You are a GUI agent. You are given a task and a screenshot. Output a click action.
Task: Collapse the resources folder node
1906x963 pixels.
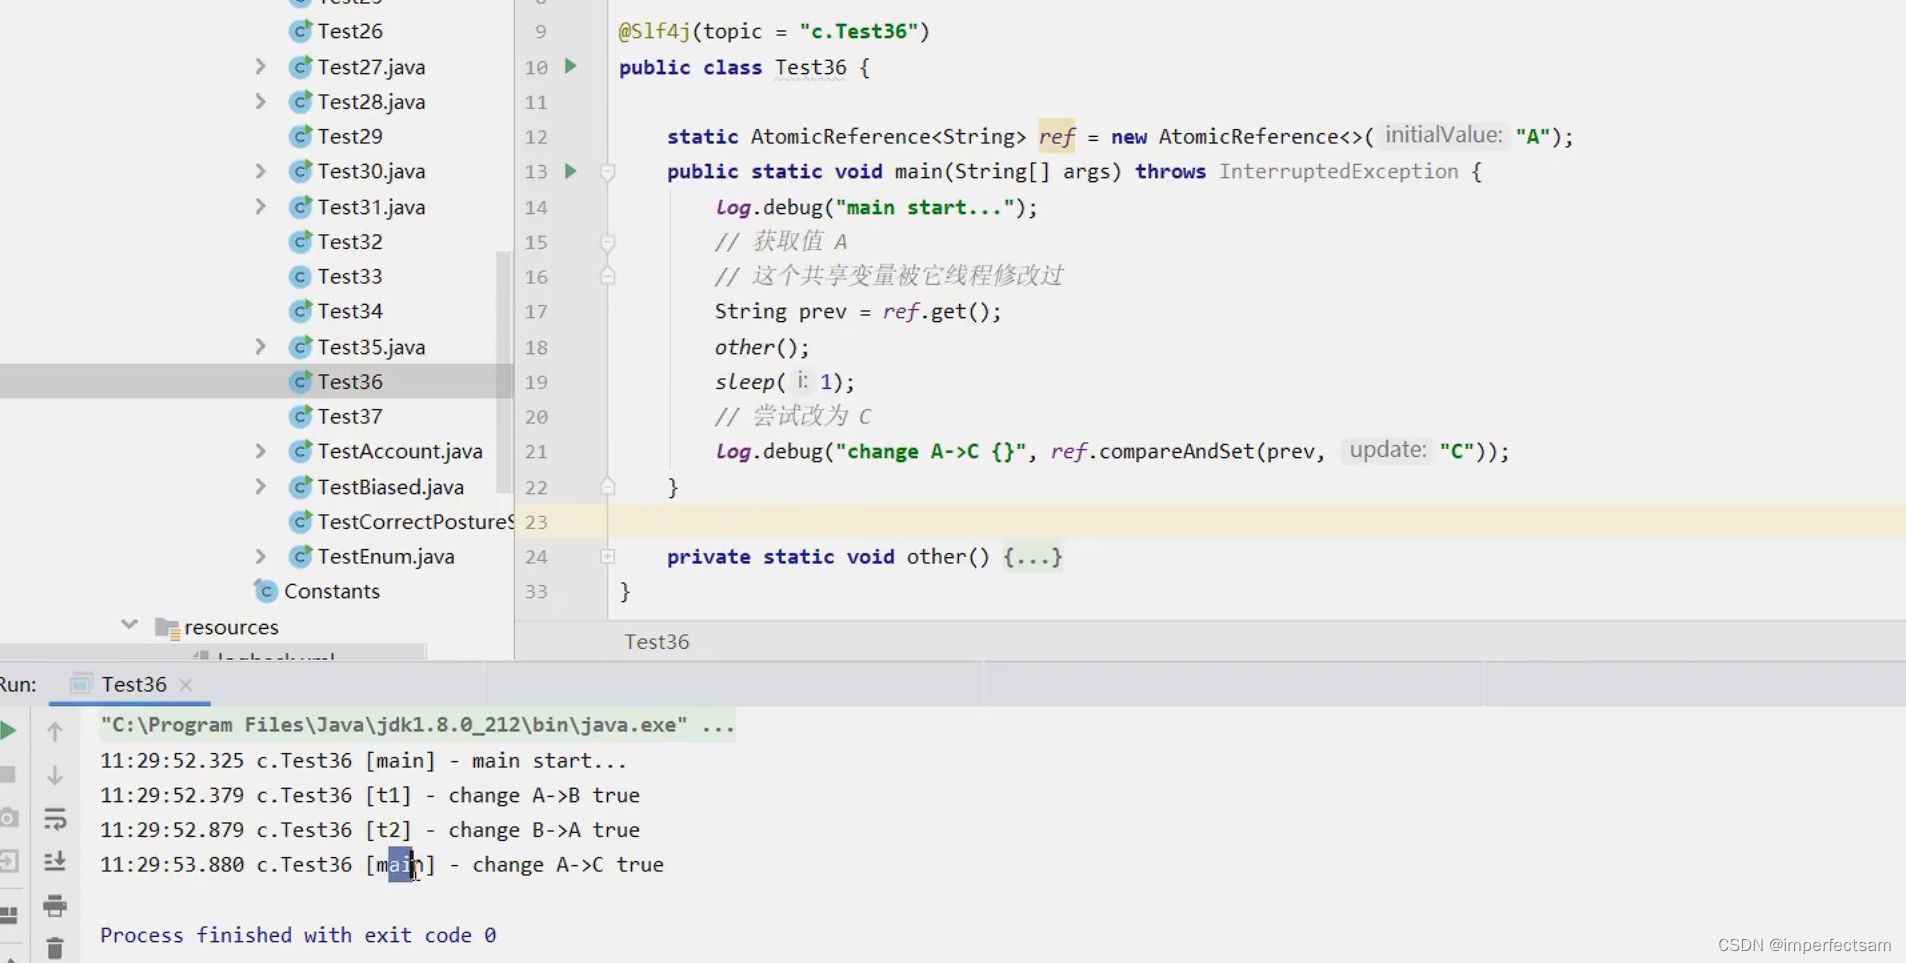tap(129, 625)
